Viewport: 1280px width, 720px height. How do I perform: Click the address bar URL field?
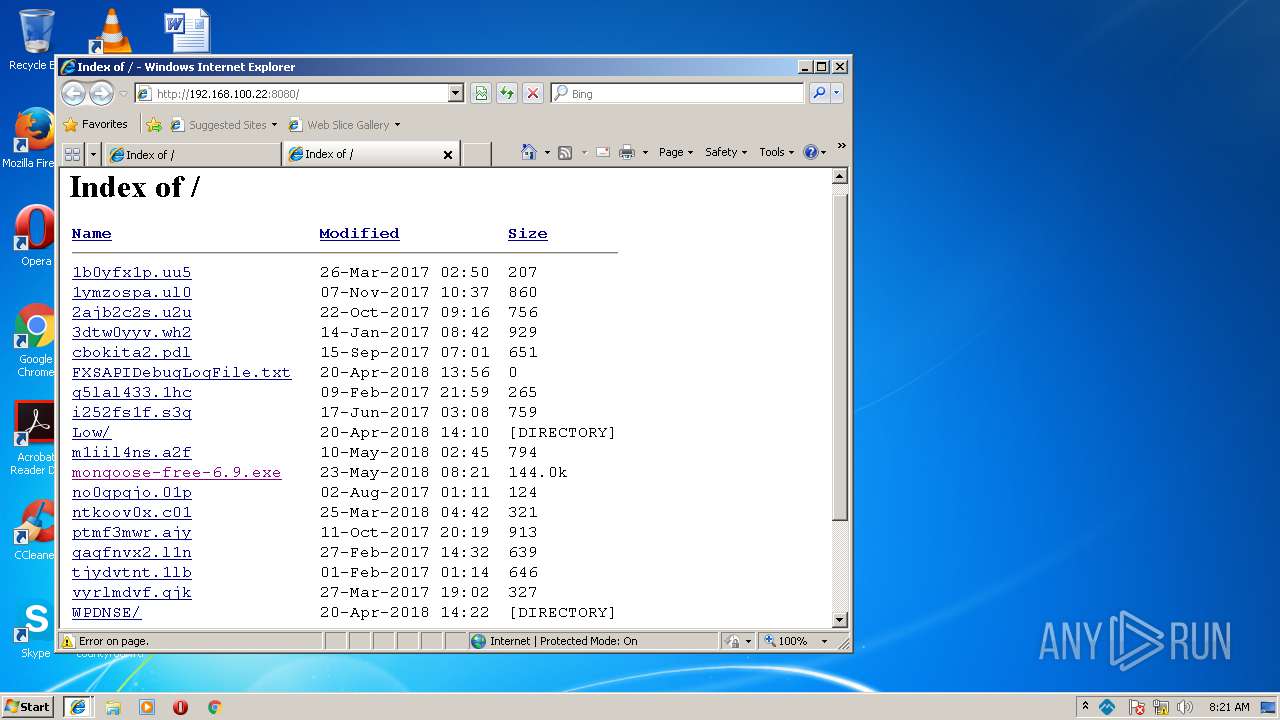(291, 93)
